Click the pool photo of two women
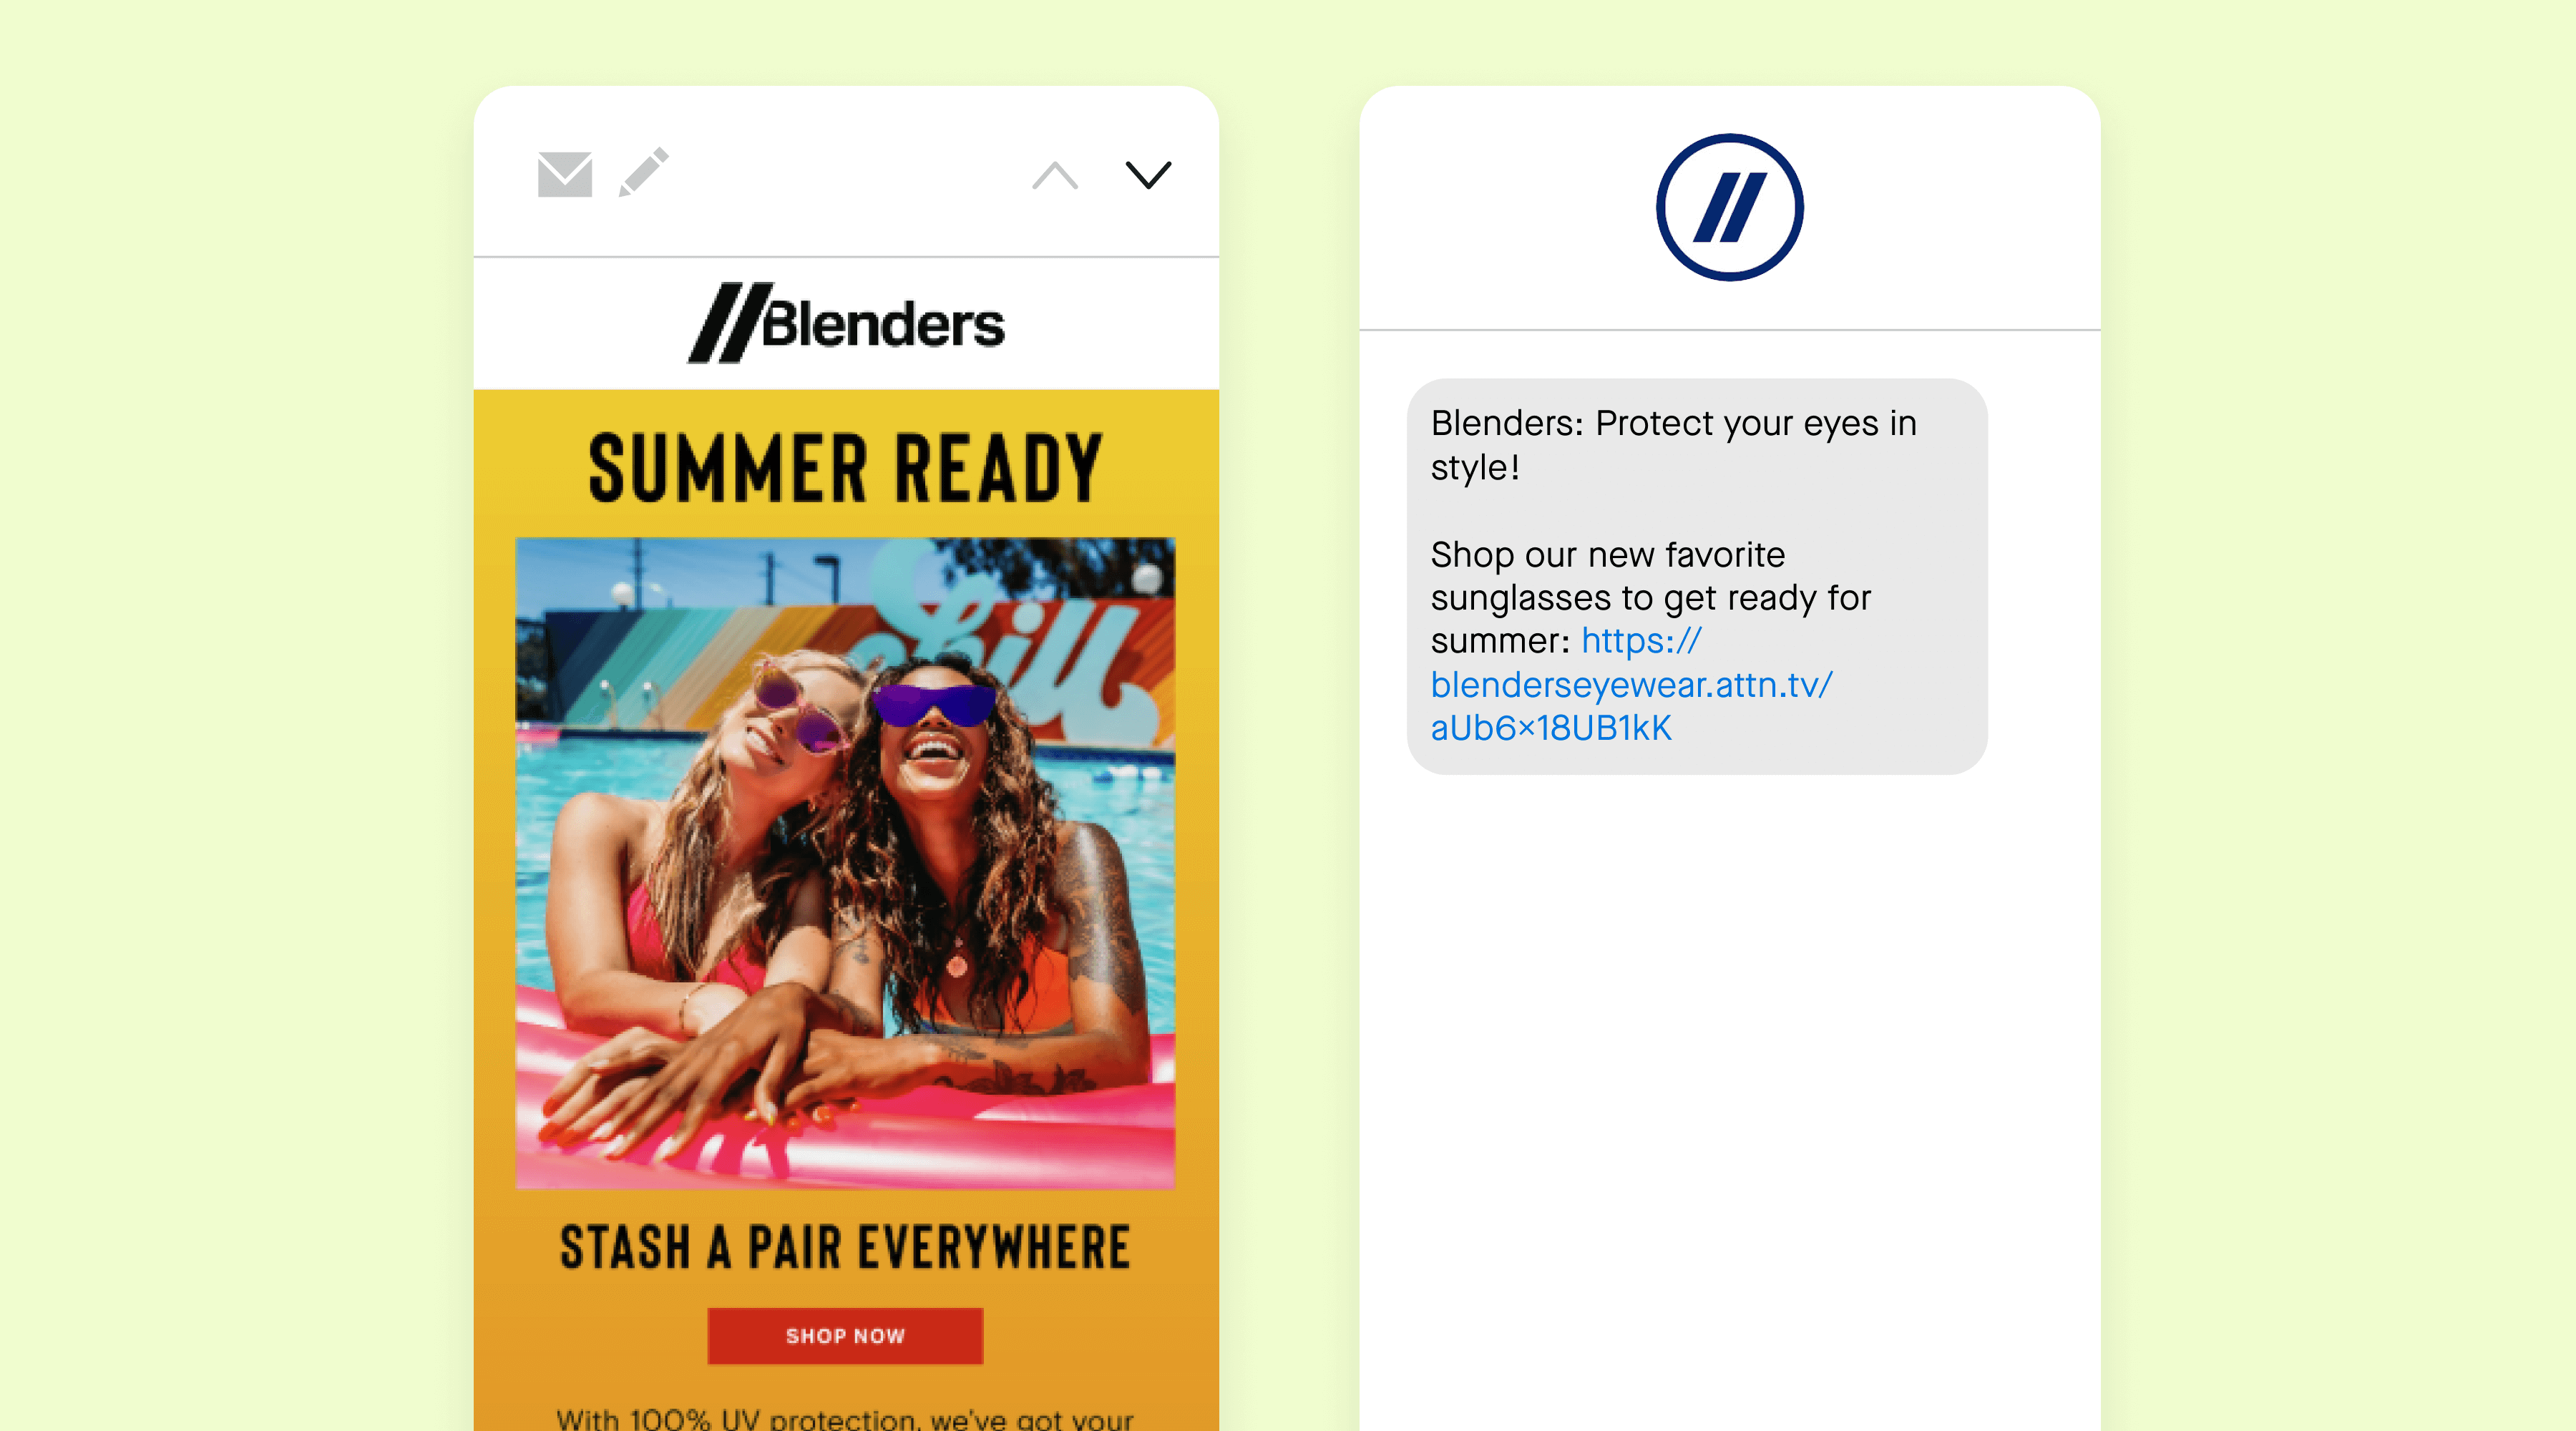This screenshot has height=1431, width=2576. (x=845, y=863)
